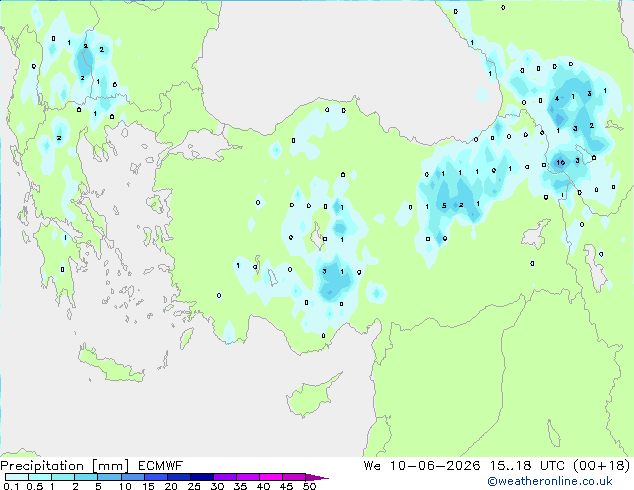Select the 30–35 mm purple legend swatch
Screen dimensions: 634x490
pyautogui.click(x=224, y=477)
